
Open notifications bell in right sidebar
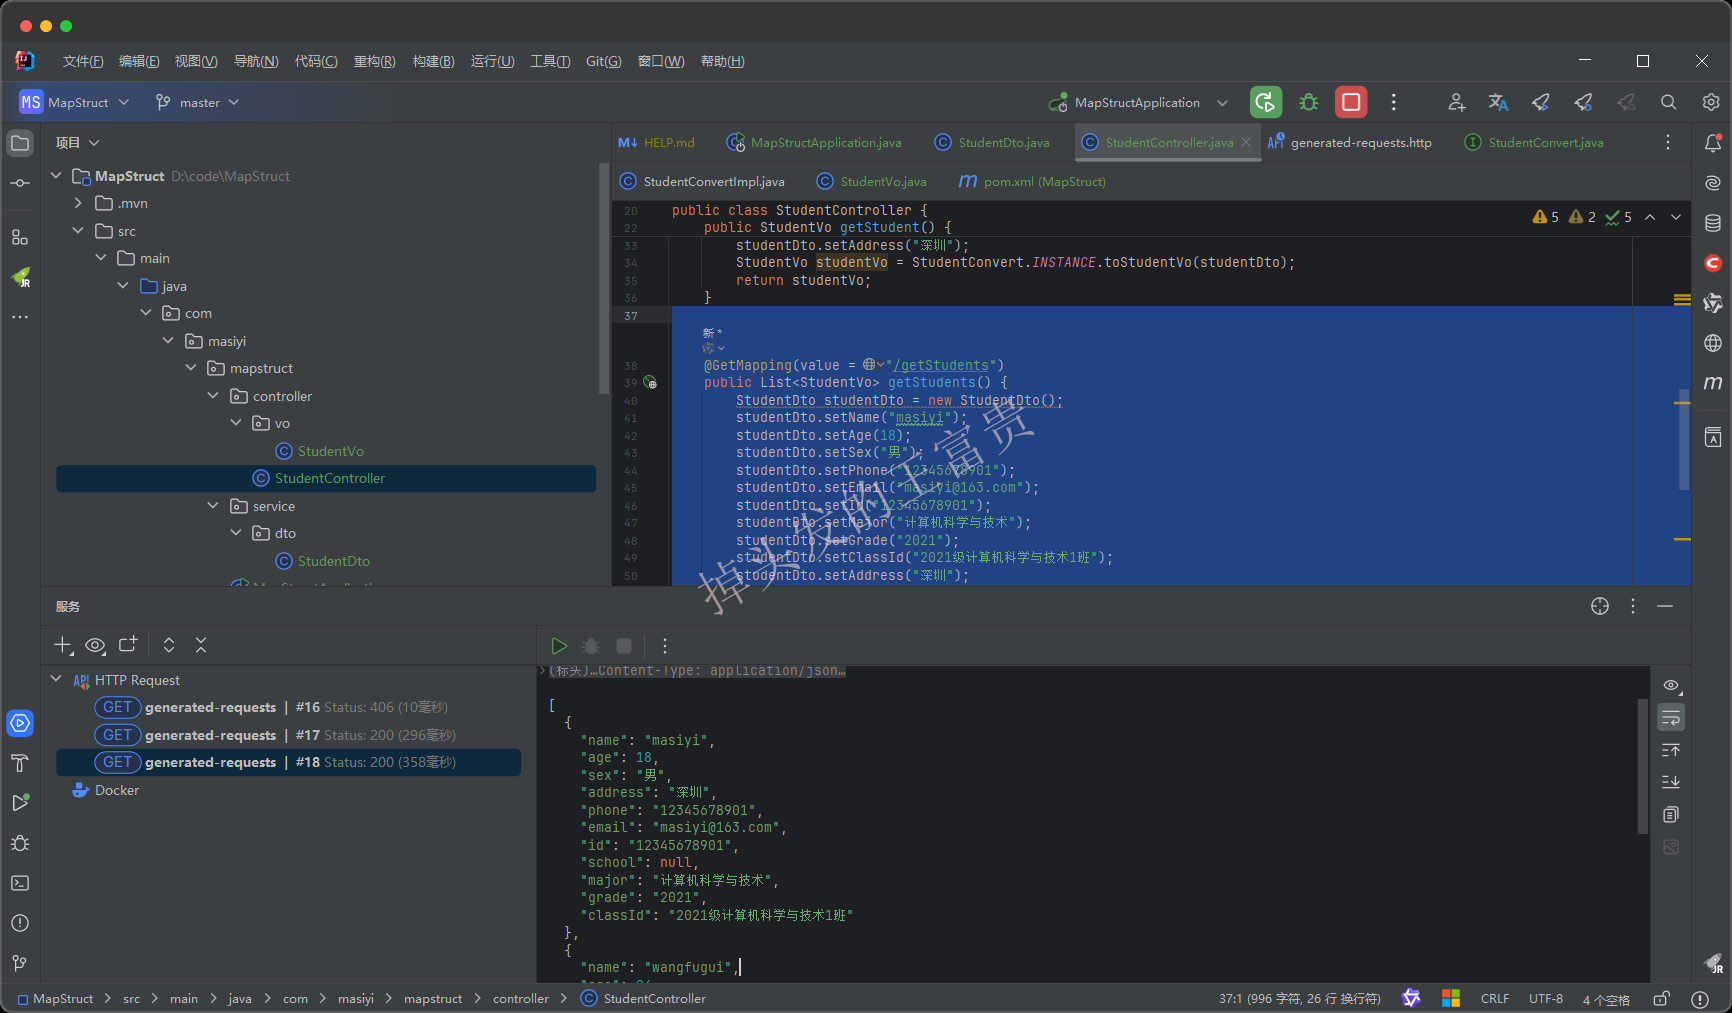click(1713, 143)
